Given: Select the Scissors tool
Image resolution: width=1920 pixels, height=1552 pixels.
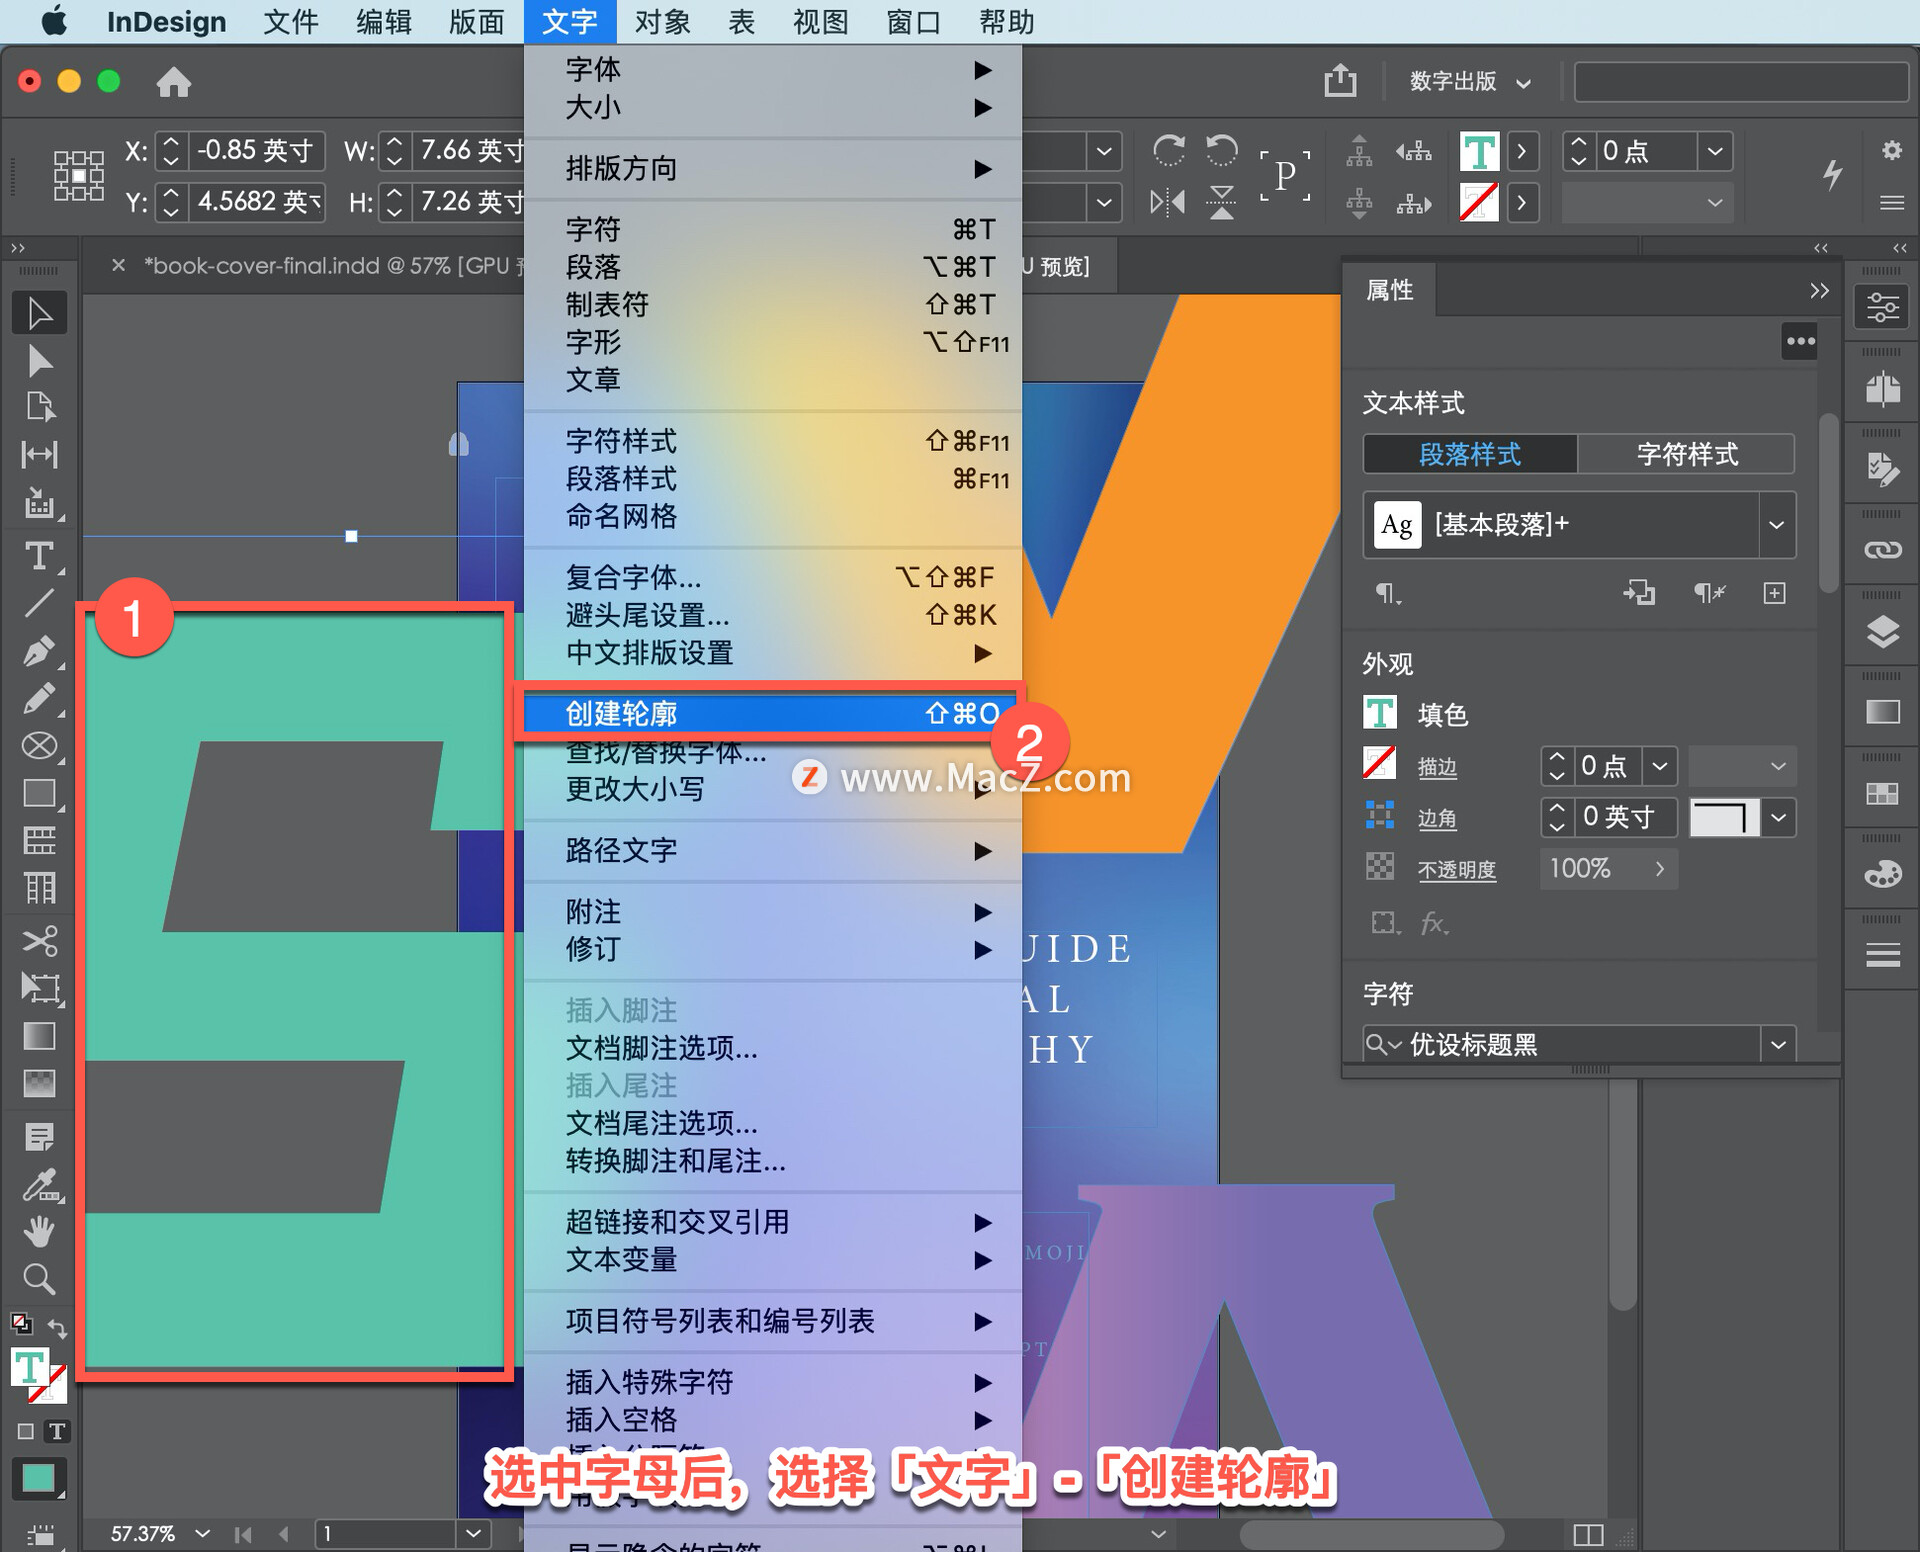Looking at the screenshot, I should click(x=39, y=941).
